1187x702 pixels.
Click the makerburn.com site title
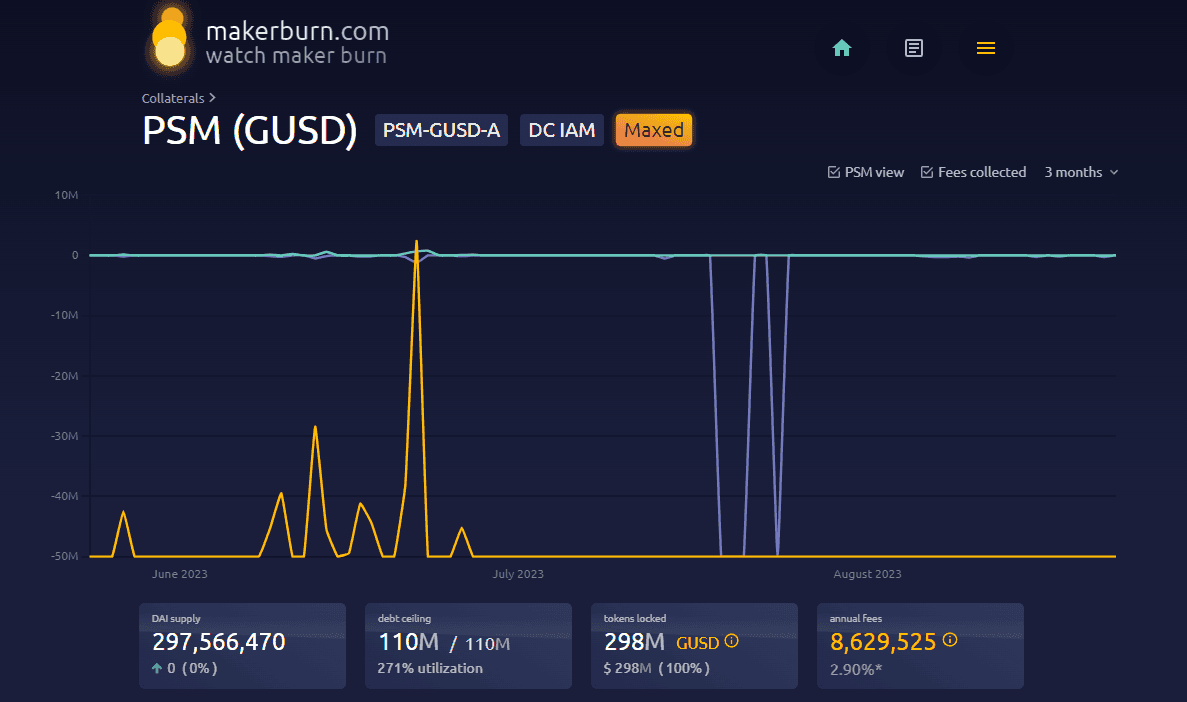click(x=297, y=31)
